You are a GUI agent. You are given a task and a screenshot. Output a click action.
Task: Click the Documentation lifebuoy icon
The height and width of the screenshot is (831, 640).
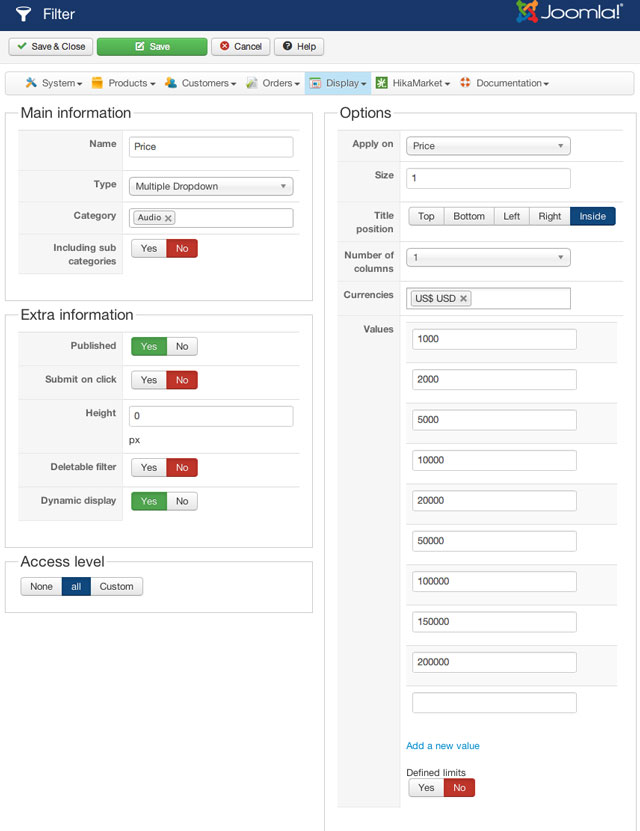tap(465, 83)
